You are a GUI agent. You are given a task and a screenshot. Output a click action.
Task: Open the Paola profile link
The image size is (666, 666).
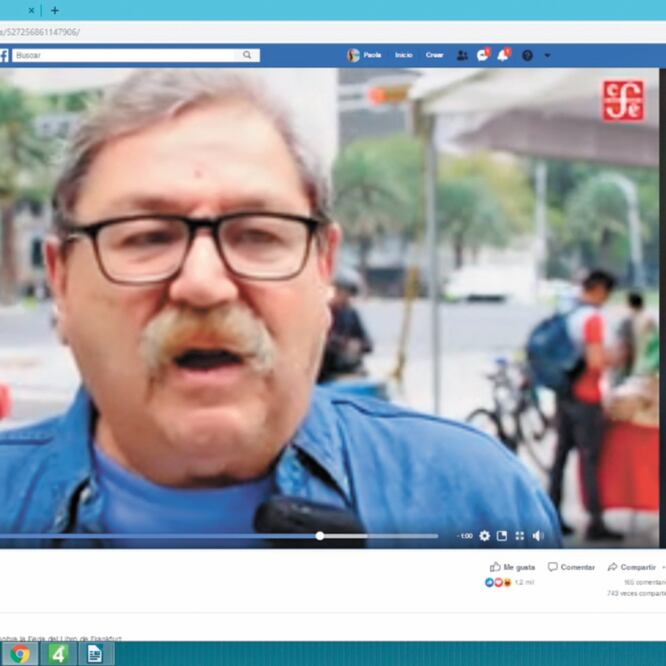(x=372, y=55)
